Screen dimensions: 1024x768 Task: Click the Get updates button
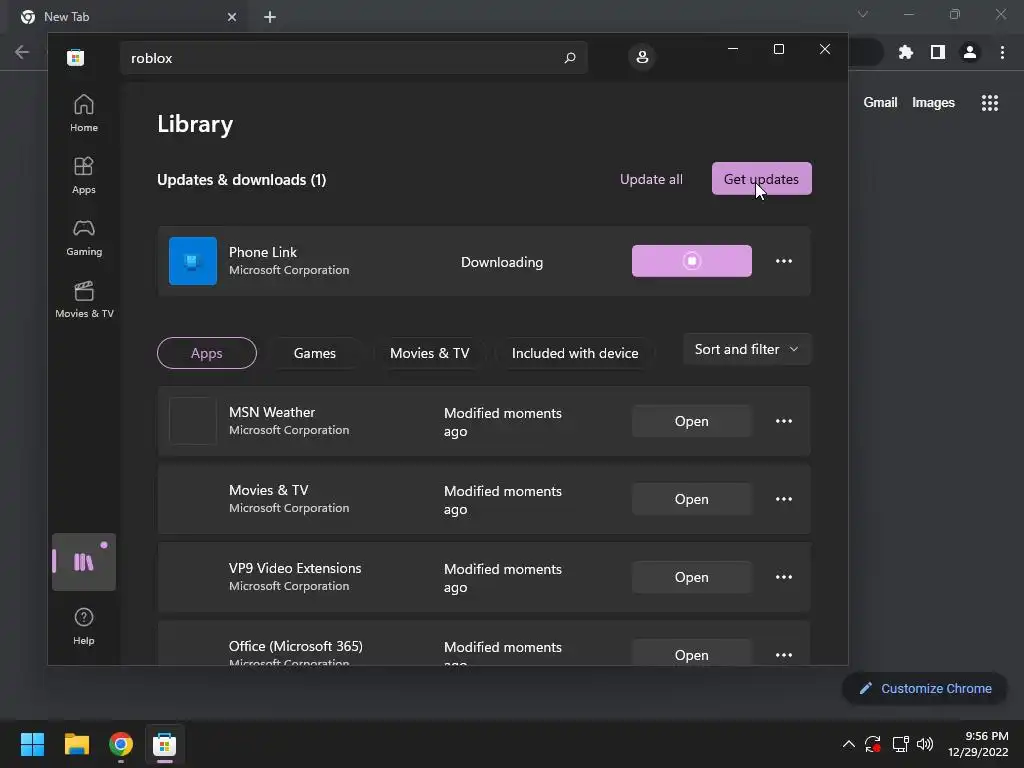coord(761,179)
